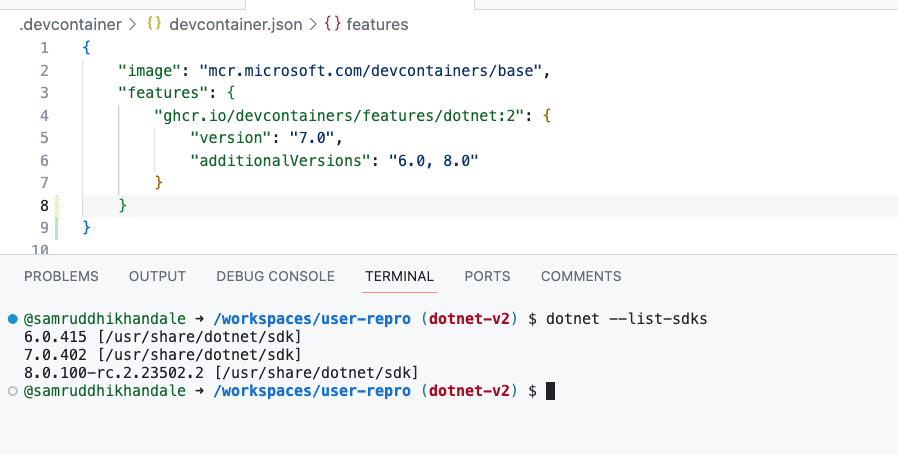
Task: Switch to the OUTPUT tab
Action: pyautogui.click(x=157, y=276)
